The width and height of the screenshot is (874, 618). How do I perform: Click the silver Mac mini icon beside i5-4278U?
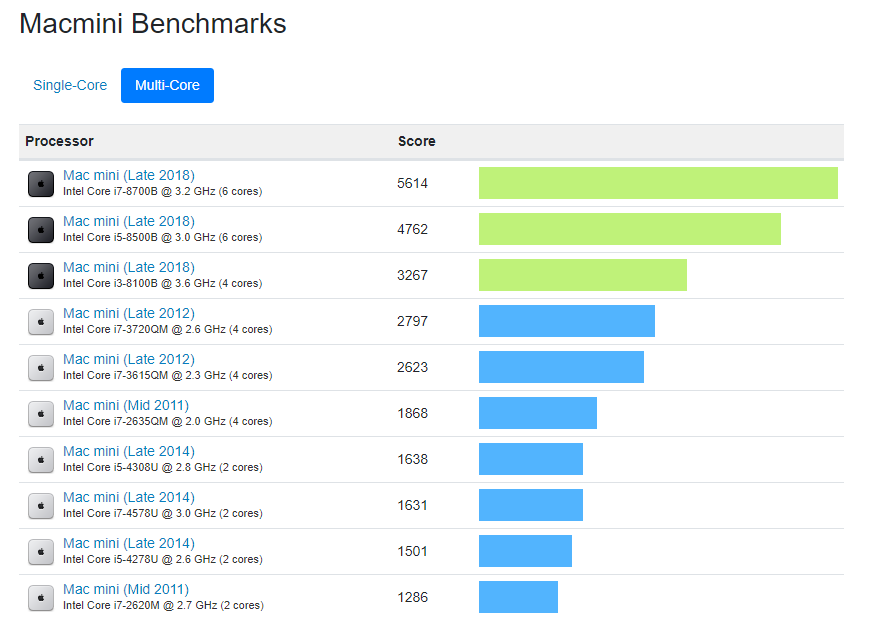pyautogui.click(x=41, y=552)
